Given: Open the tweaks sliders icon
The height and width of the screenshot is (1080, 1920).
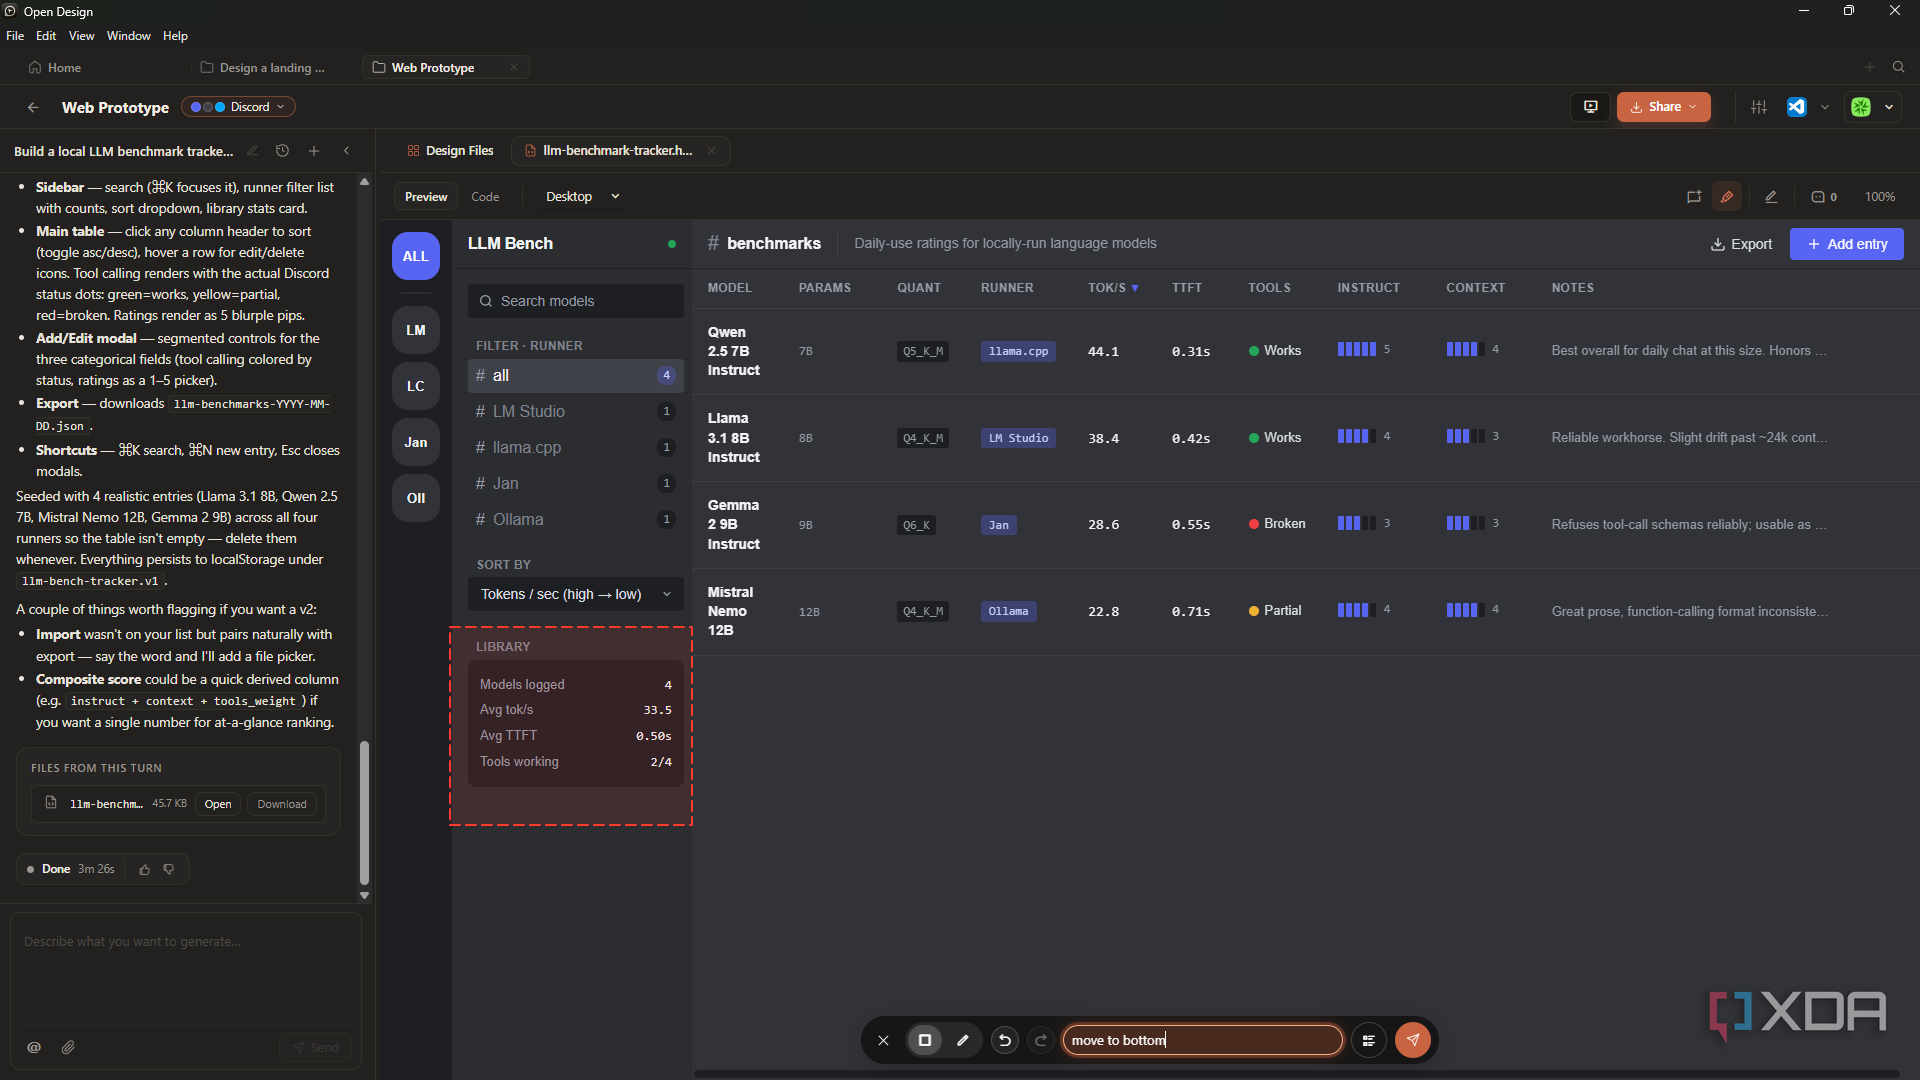Looking at the screenshot, I should [x=1759, y=107].
